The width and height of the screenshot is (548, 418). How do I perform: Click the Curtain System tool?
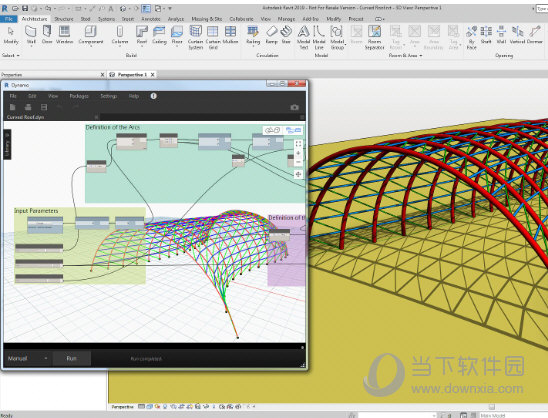pyautogui.click(x=195, y=37)
